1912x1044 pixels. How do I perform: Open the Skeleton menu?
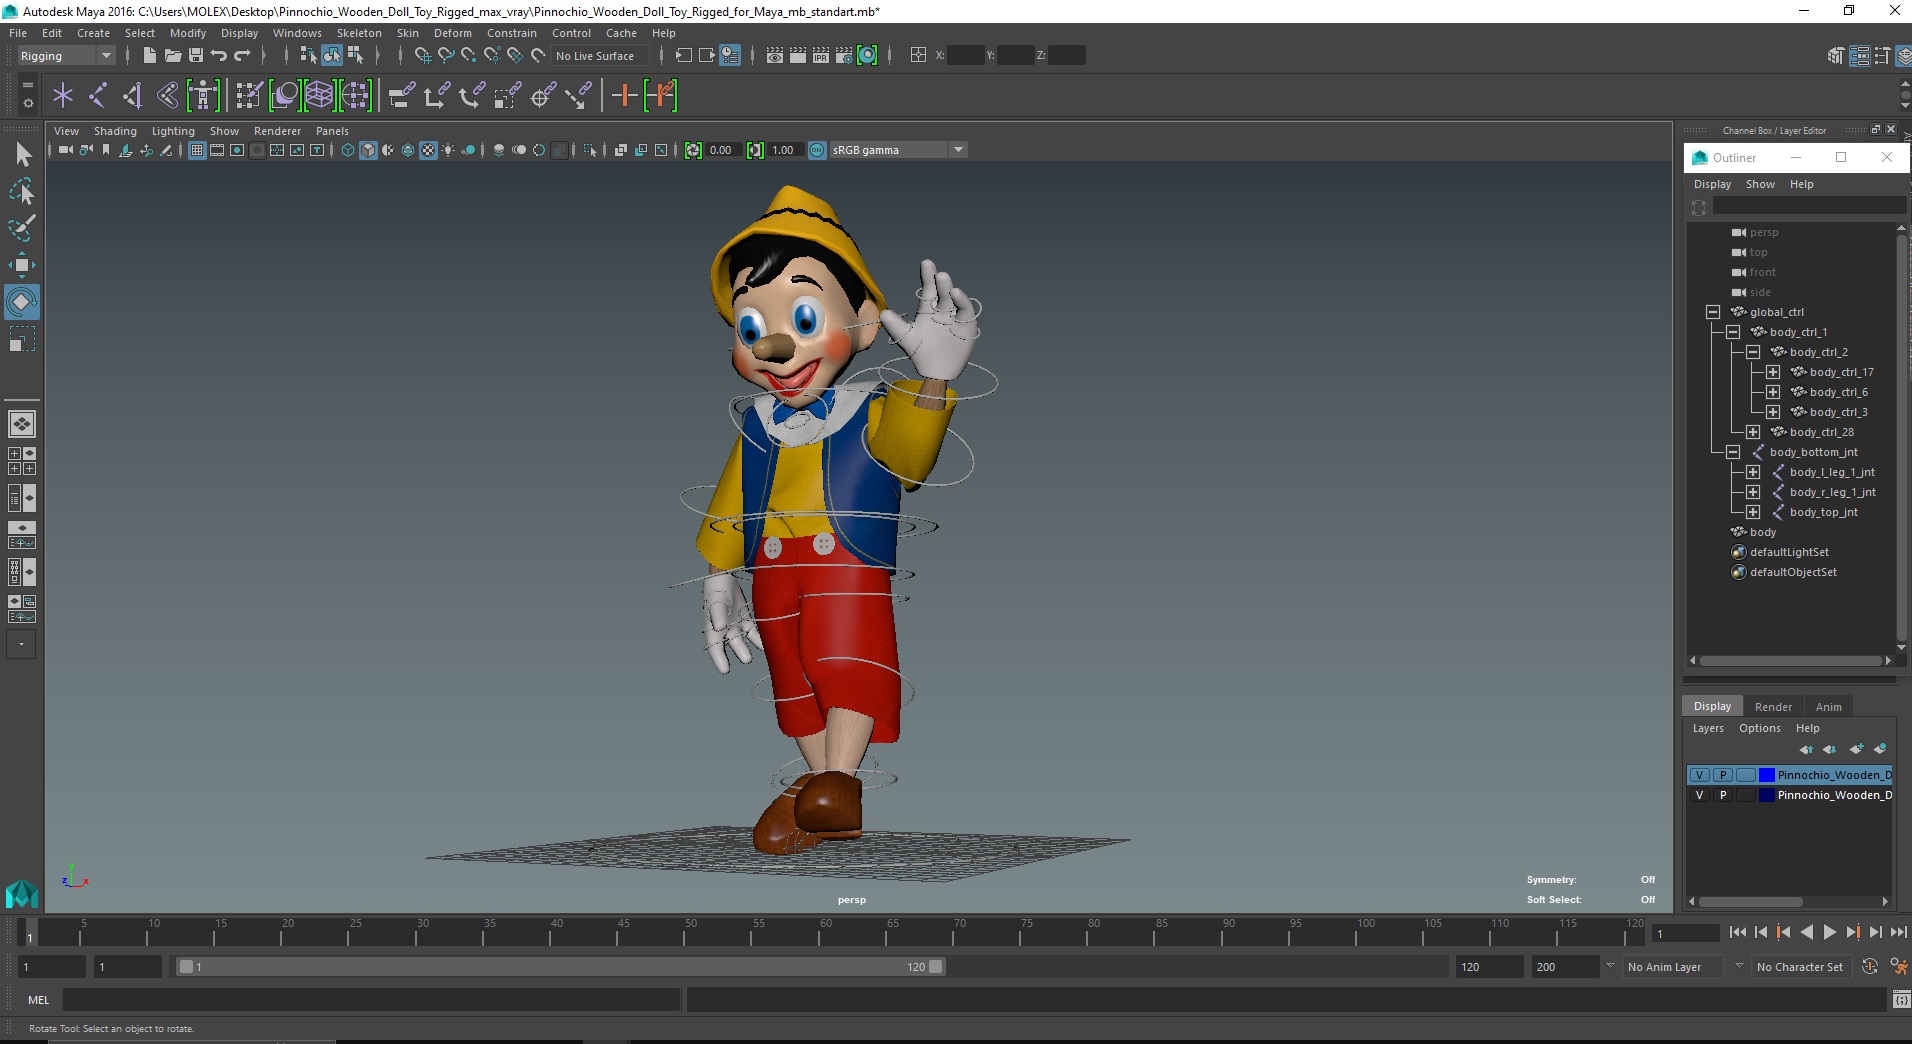(x=359, y=33)
